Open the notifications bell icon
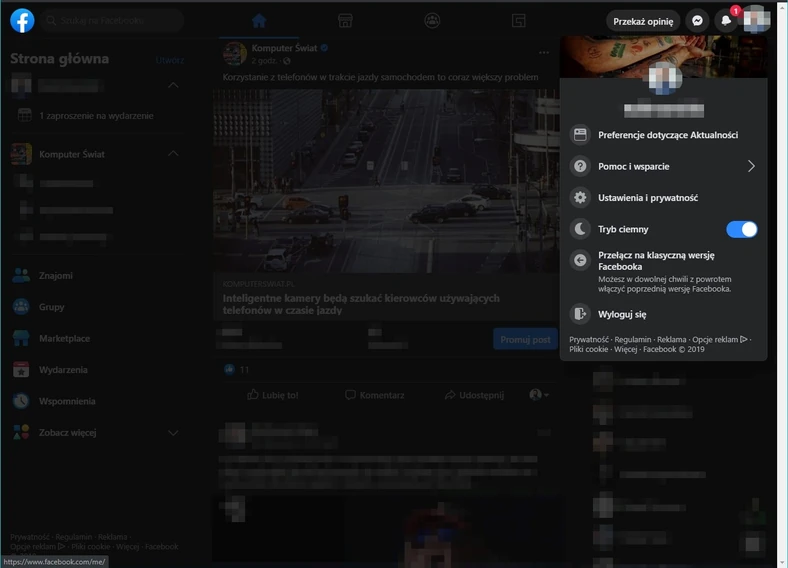Image resolution: width=788 pixels, height=568 pixels. point(726,21)
